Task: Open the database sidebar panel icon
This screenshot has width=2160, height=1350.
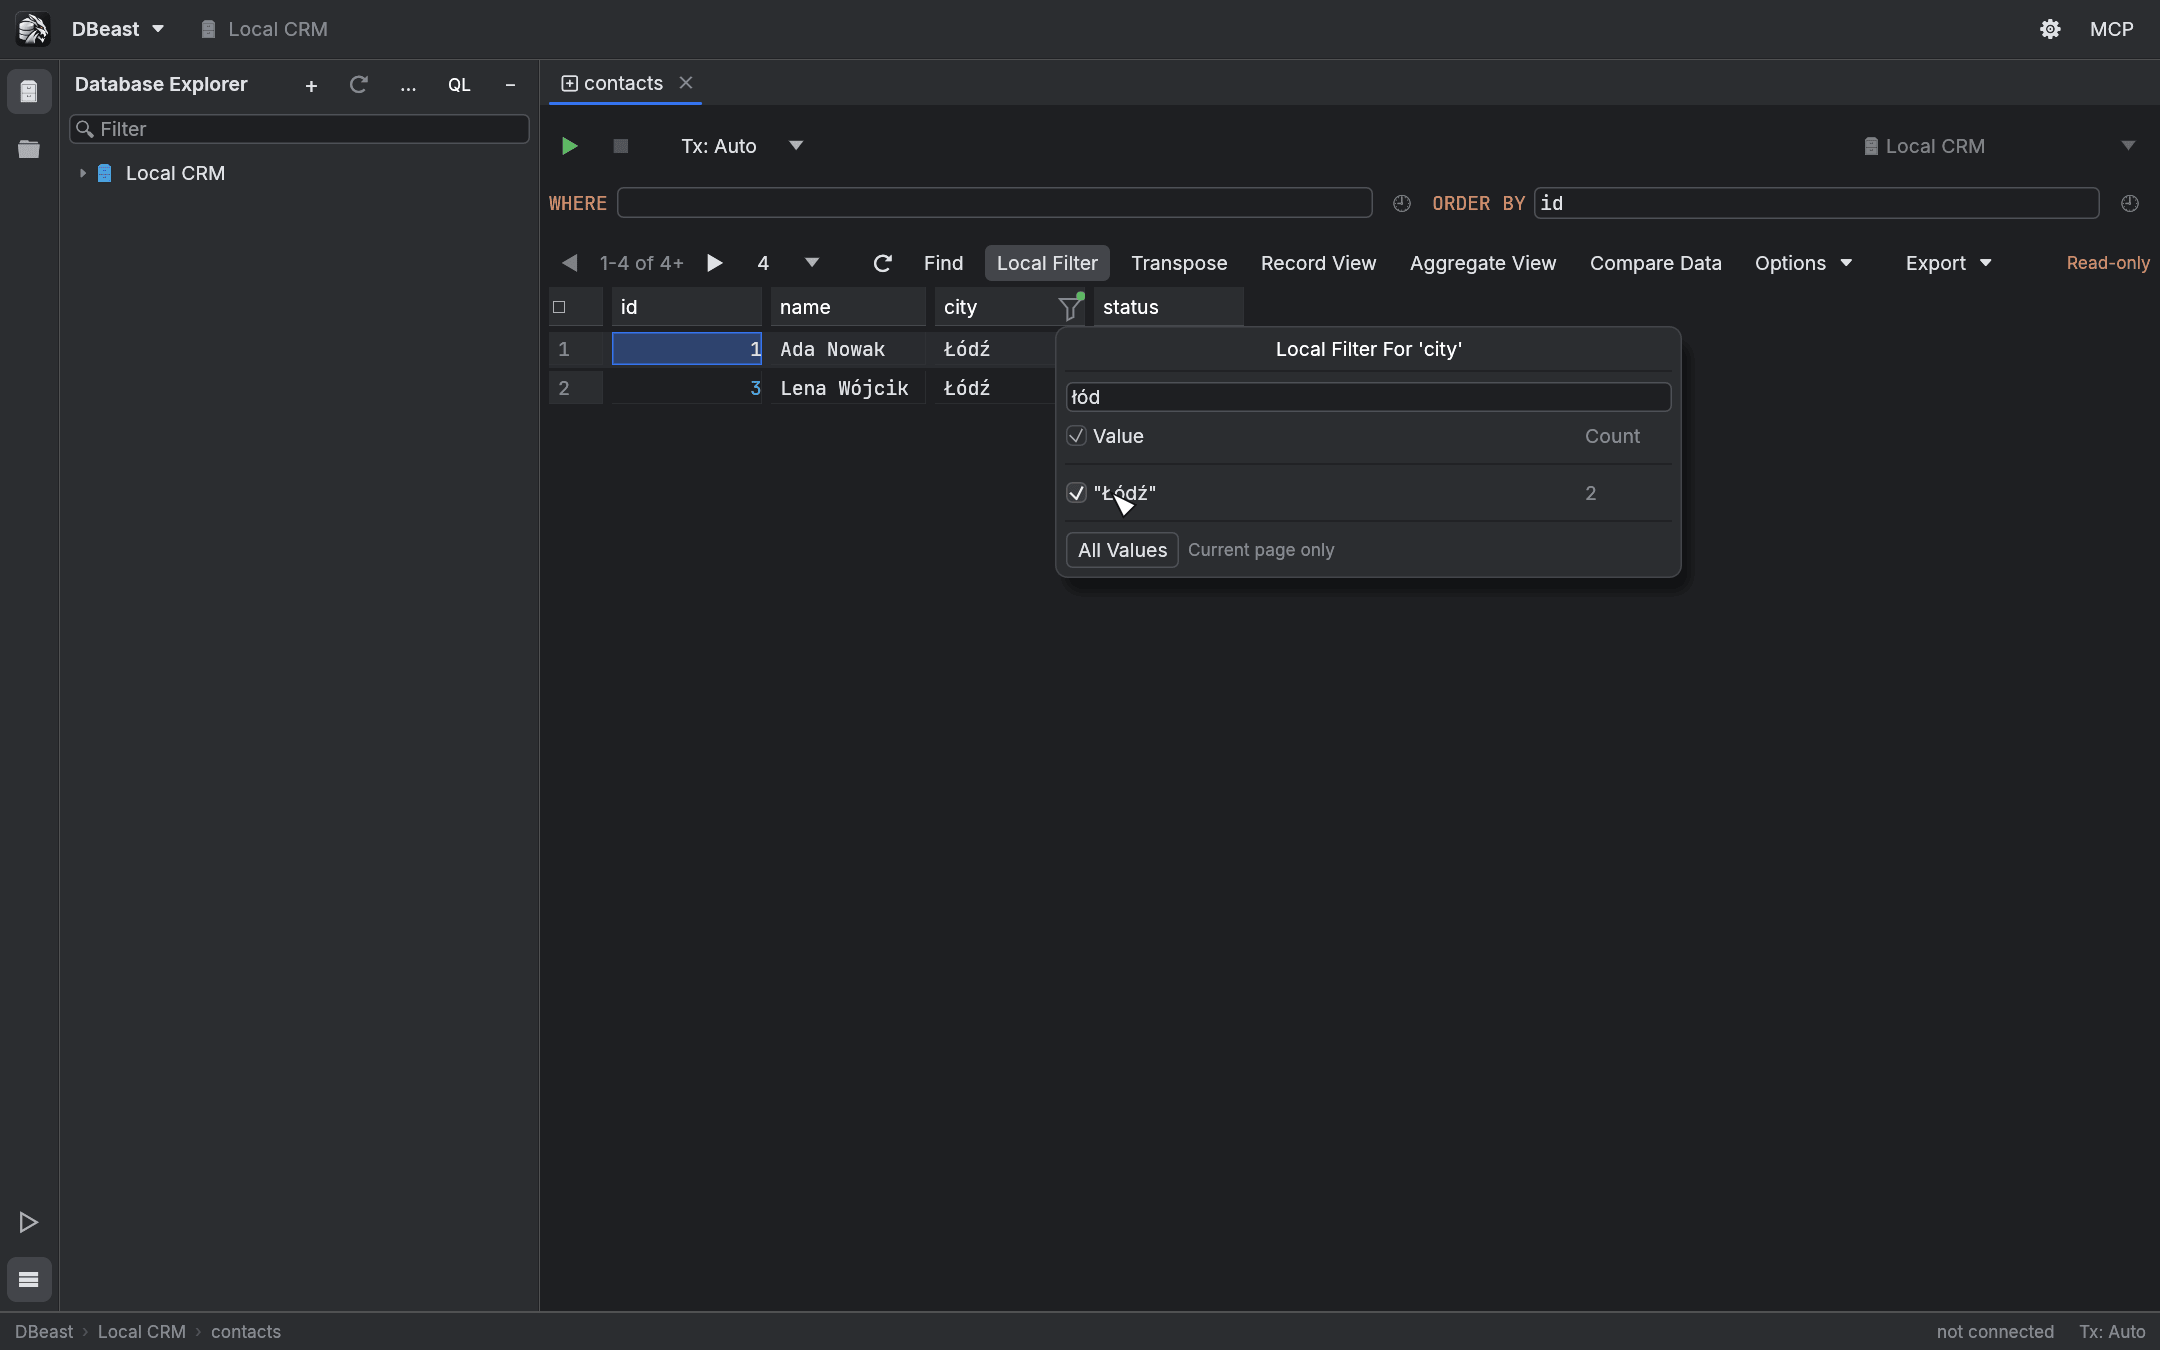Action: 29,92
